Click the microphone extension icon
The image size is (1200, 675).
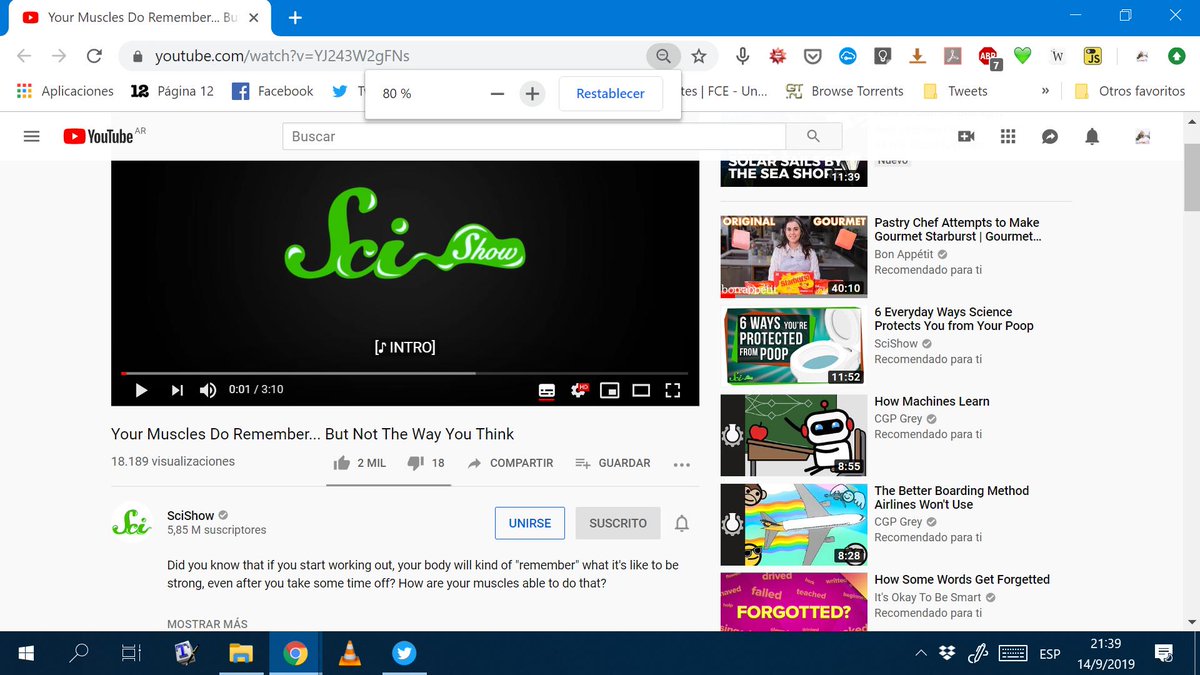coord(743,57)
